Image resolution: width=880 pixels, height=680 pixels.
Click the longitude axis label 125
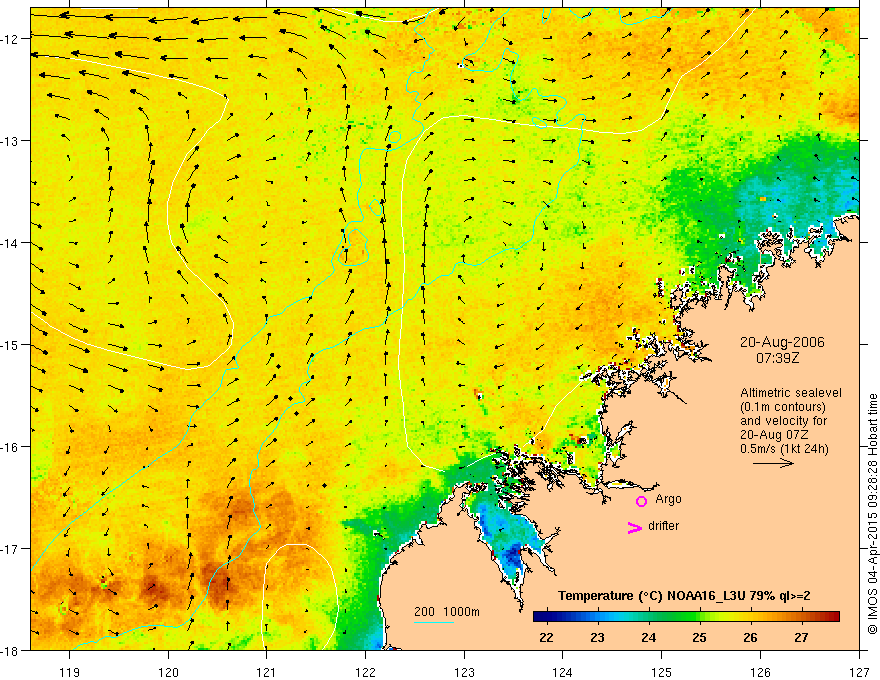(662, 672)
